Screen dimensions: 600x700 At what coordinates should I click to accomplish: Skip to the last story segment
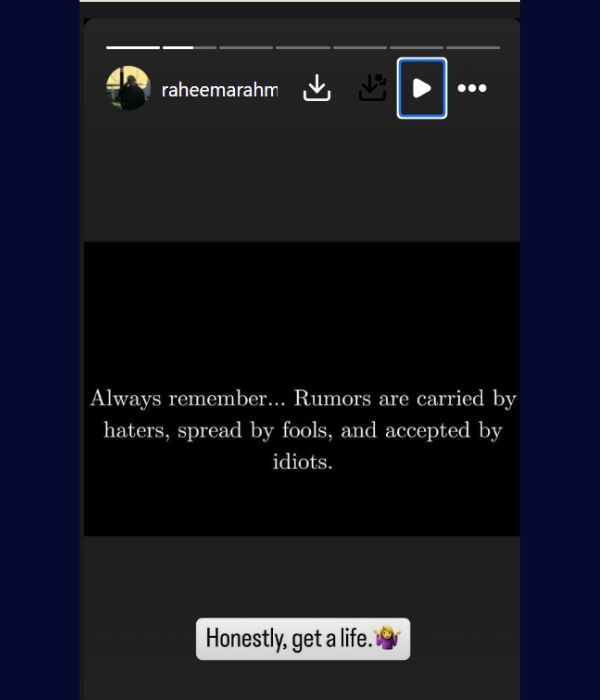click(473, 47)
